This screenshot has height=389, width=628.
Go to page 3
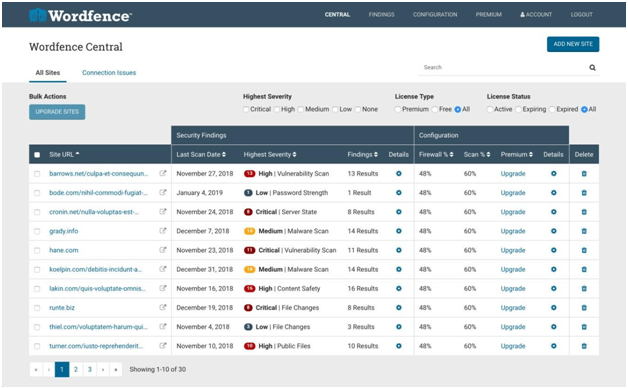point(90,369)
